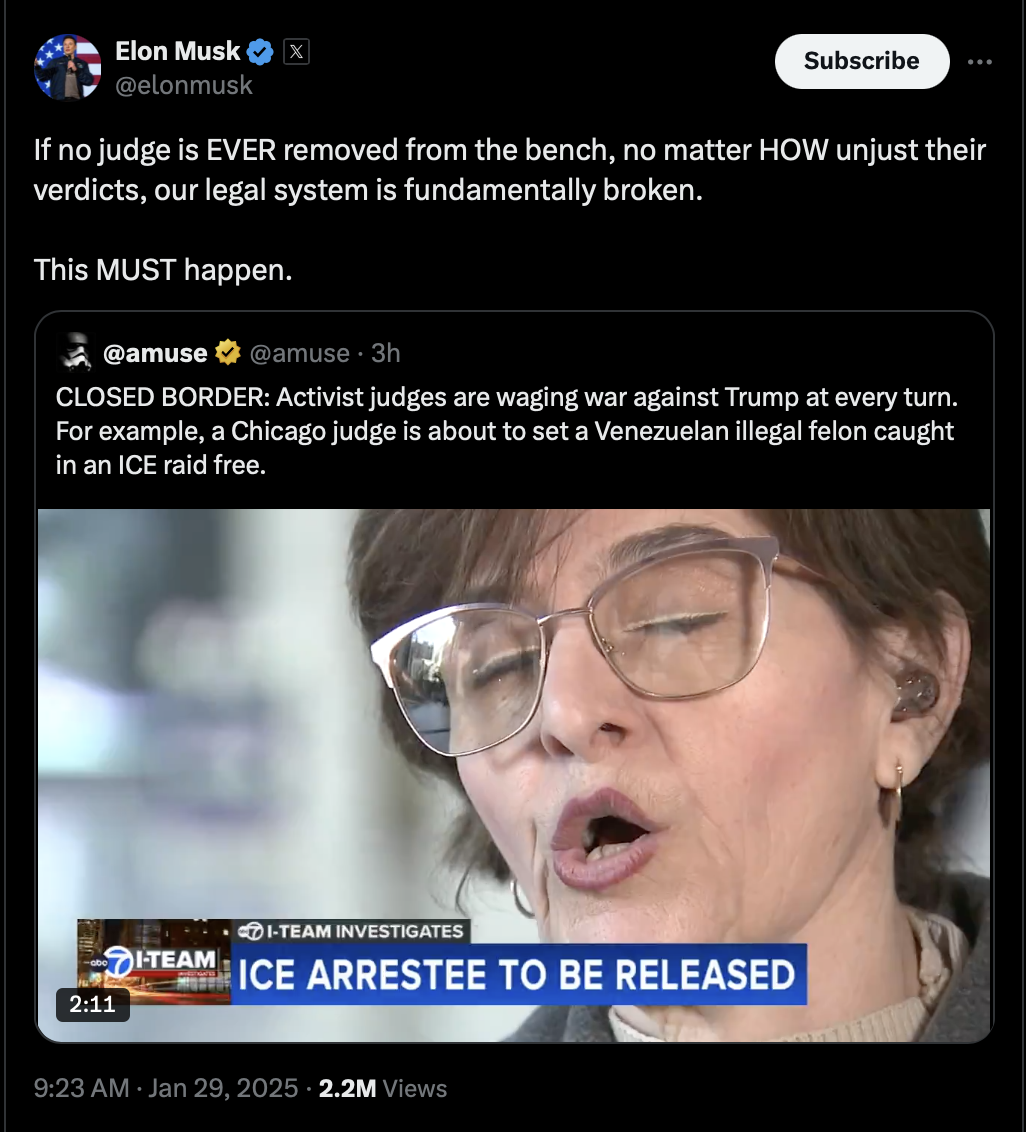Click the gold verified badge next to @amuse
Image resolution: width=1026 pixels, height=1132 pixels.
[x=228, y=352]
